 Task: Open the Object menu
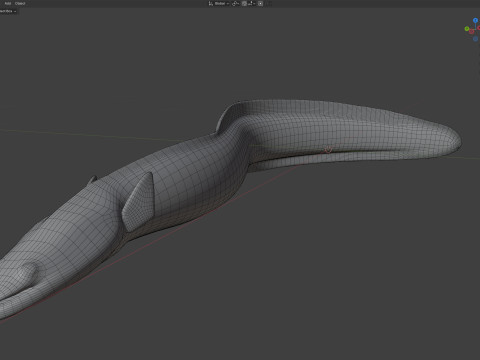point(20,3)
